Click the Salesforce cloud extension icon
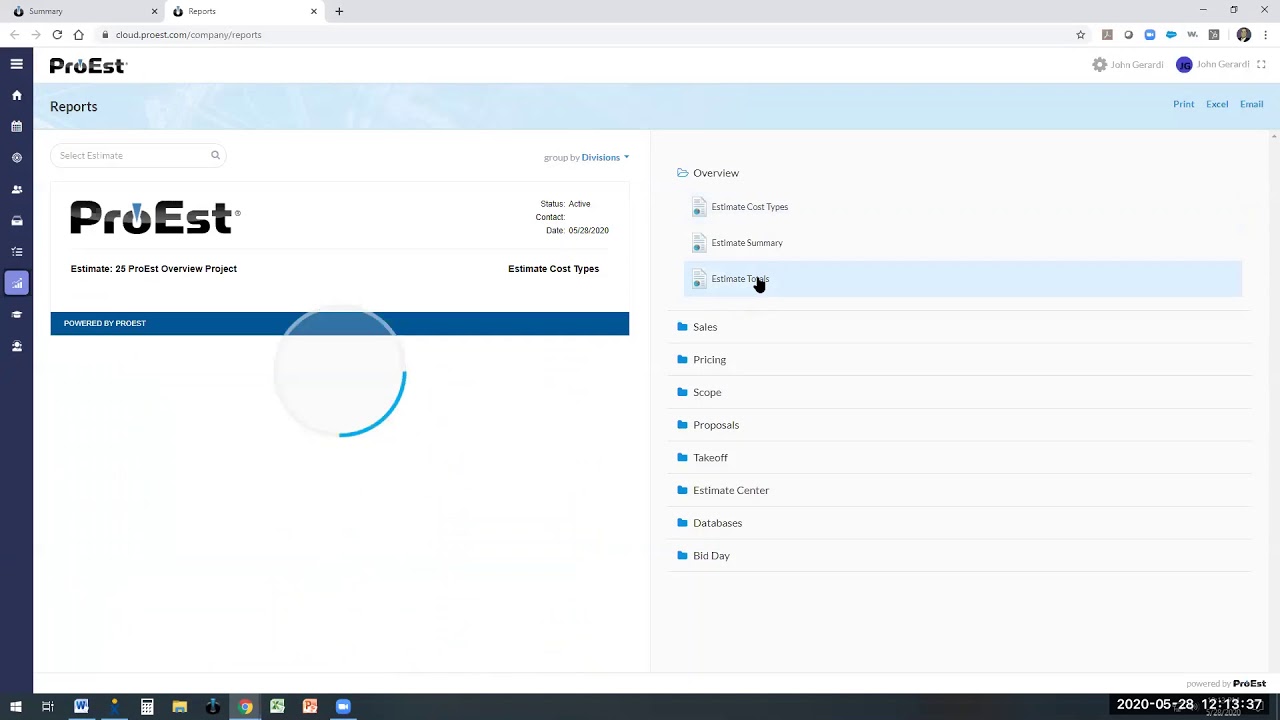Viewport: 1280px width, 720px height. (1171, 35)
